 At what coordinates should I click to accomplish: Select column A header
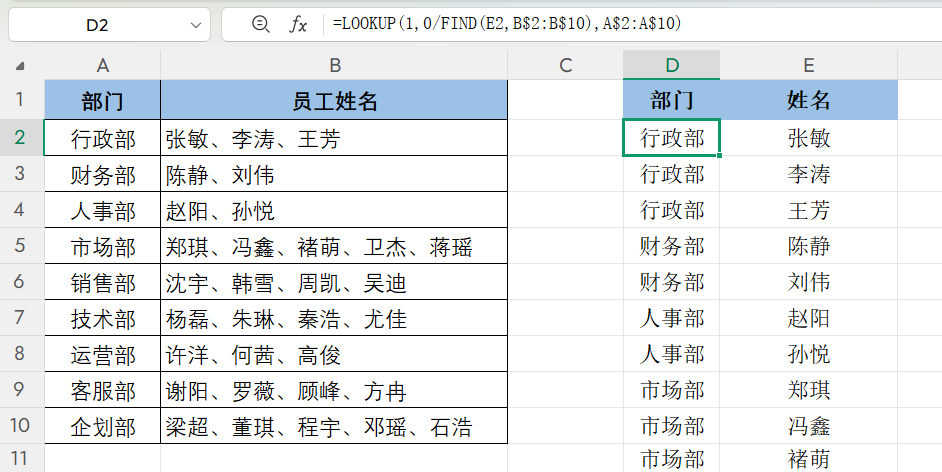coord(102,66)
